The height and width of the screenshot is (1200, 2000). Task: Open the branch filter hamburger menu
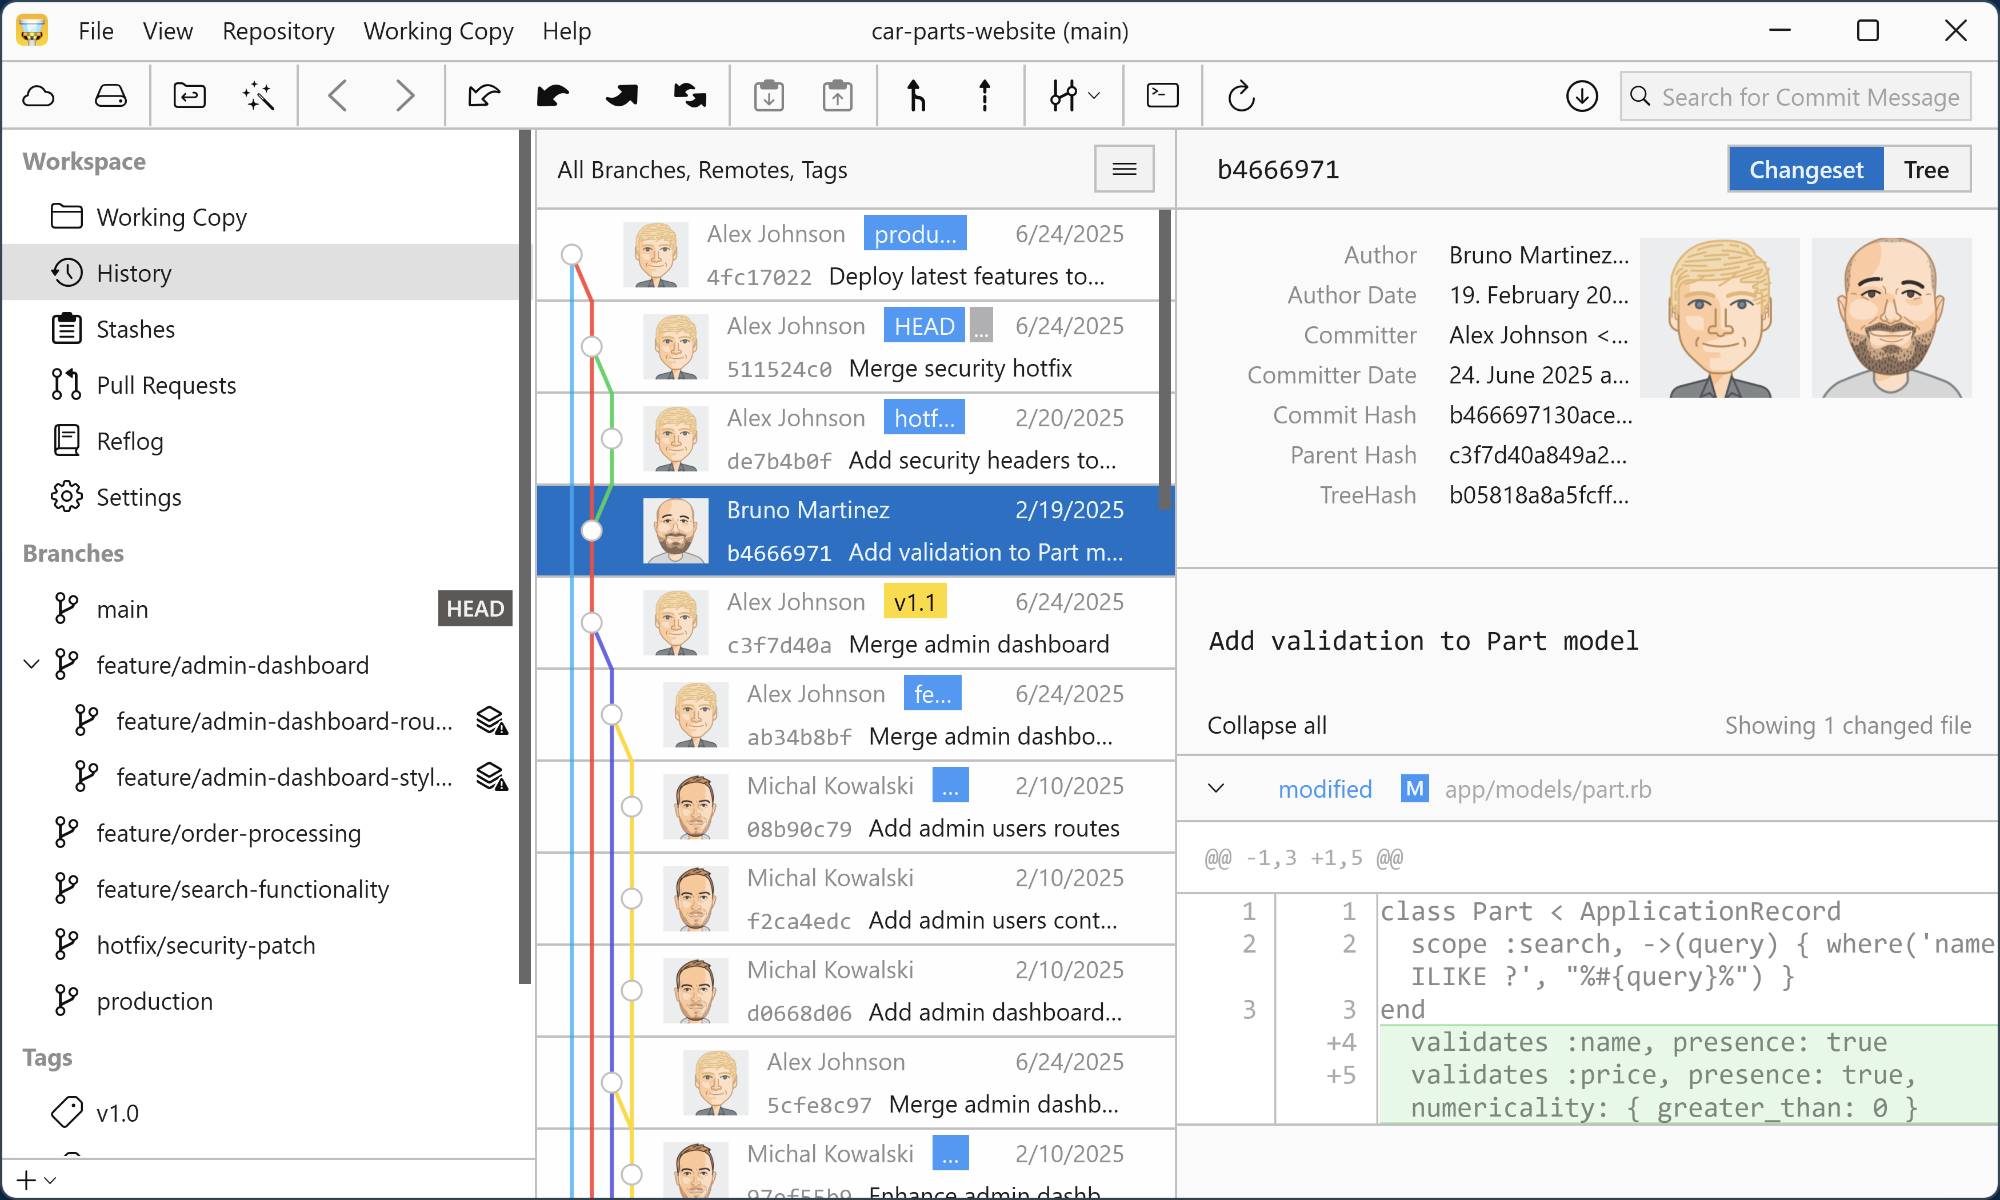1124,169
